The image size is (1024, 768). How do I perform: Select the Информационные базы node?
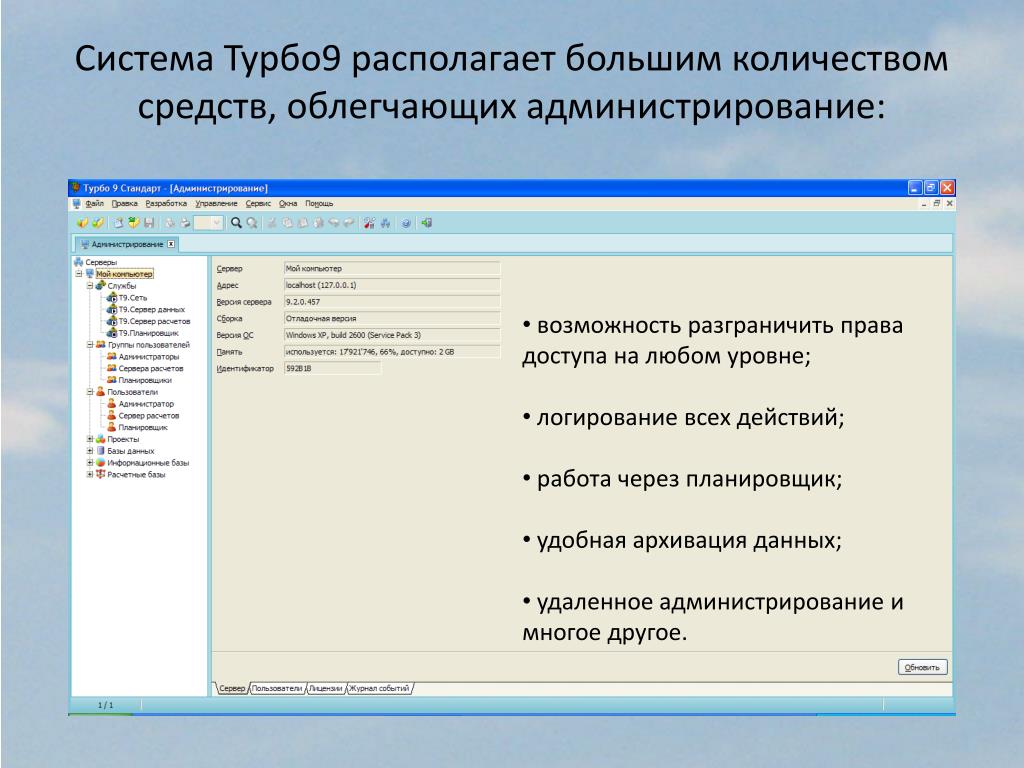point(148,462)
